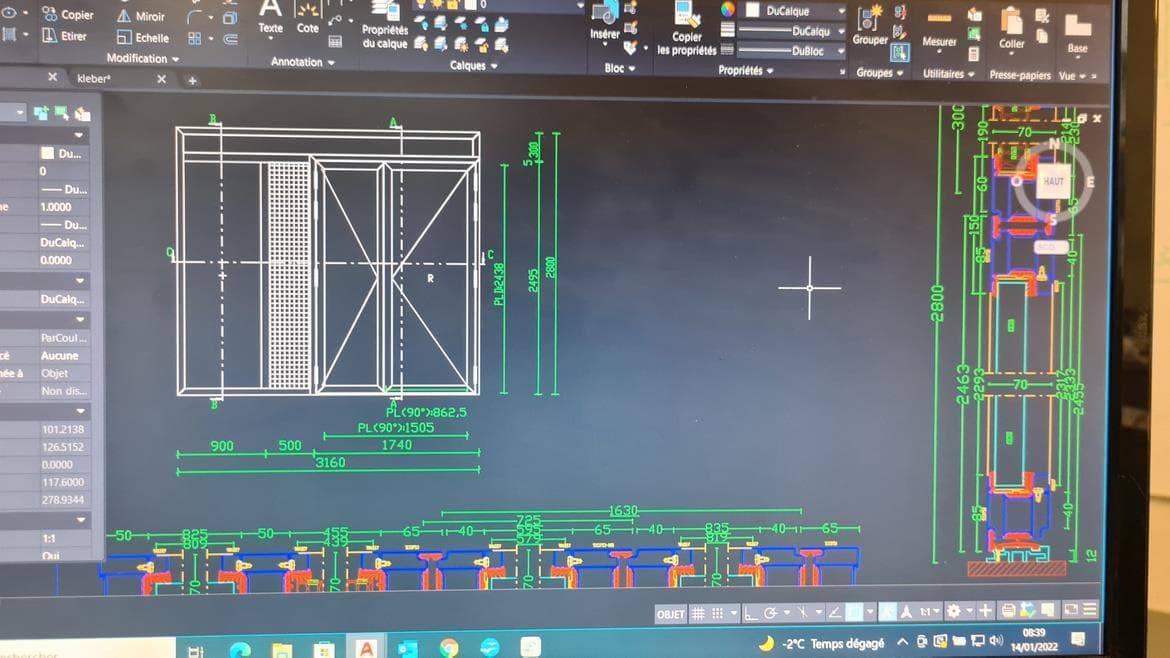Open Propriétés du calque layer manager
Screen dimensions: 1170x658
click(x=385, y=26)
